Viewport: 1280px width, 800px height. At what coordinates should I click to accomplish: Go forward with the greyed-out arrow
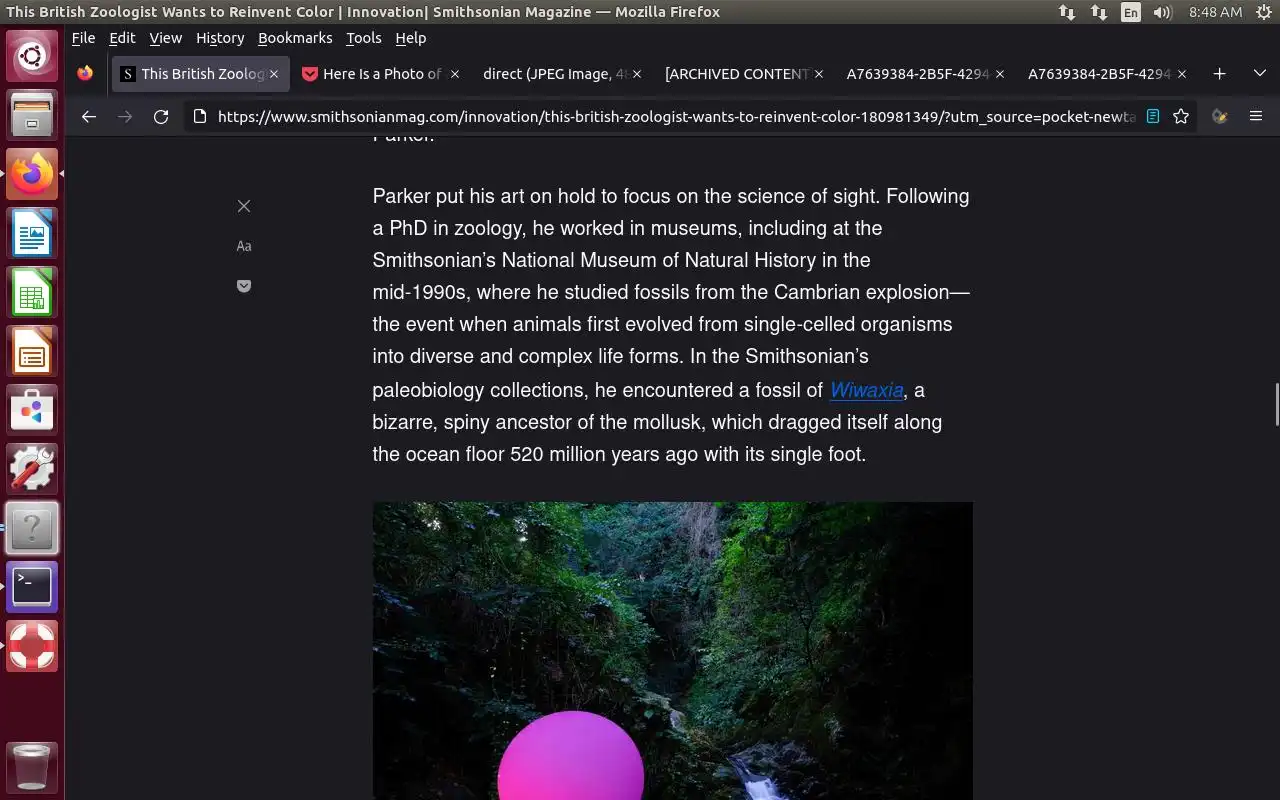[125, 117]
